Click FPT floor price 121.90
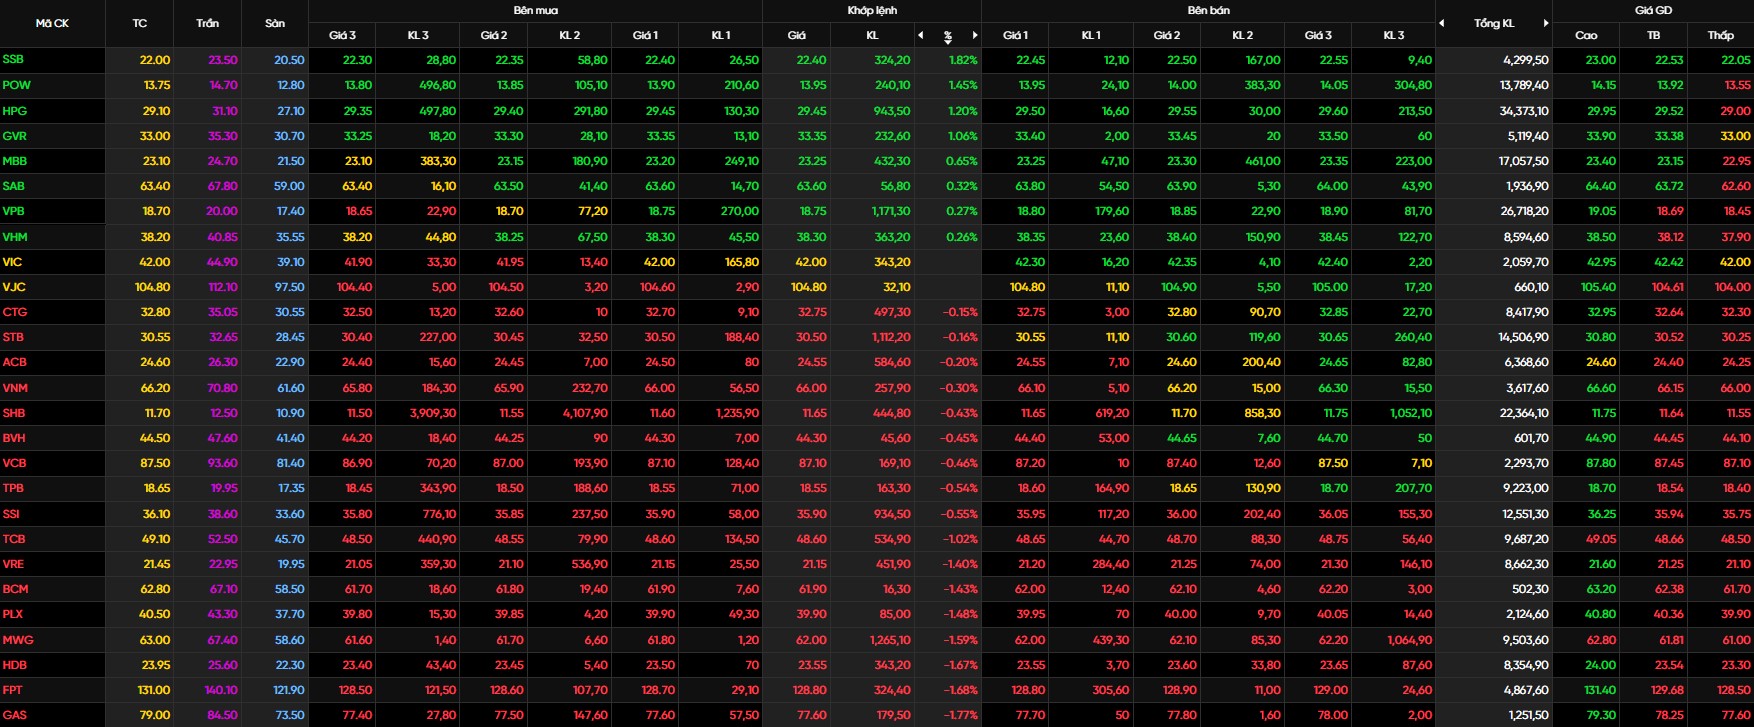Screen dimensions: 1754x727 pos(289,690)
